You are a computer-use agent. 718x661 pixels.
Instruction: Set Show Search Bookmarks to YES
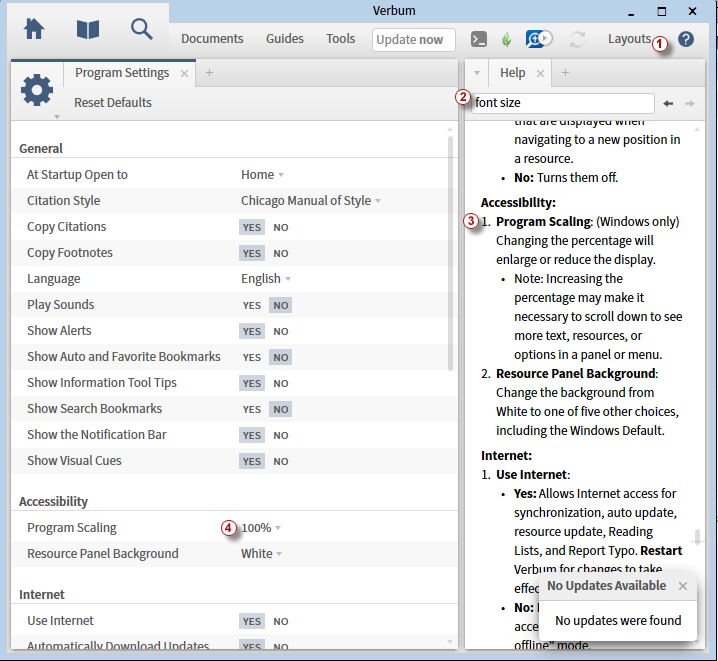(x=251, y=410)
